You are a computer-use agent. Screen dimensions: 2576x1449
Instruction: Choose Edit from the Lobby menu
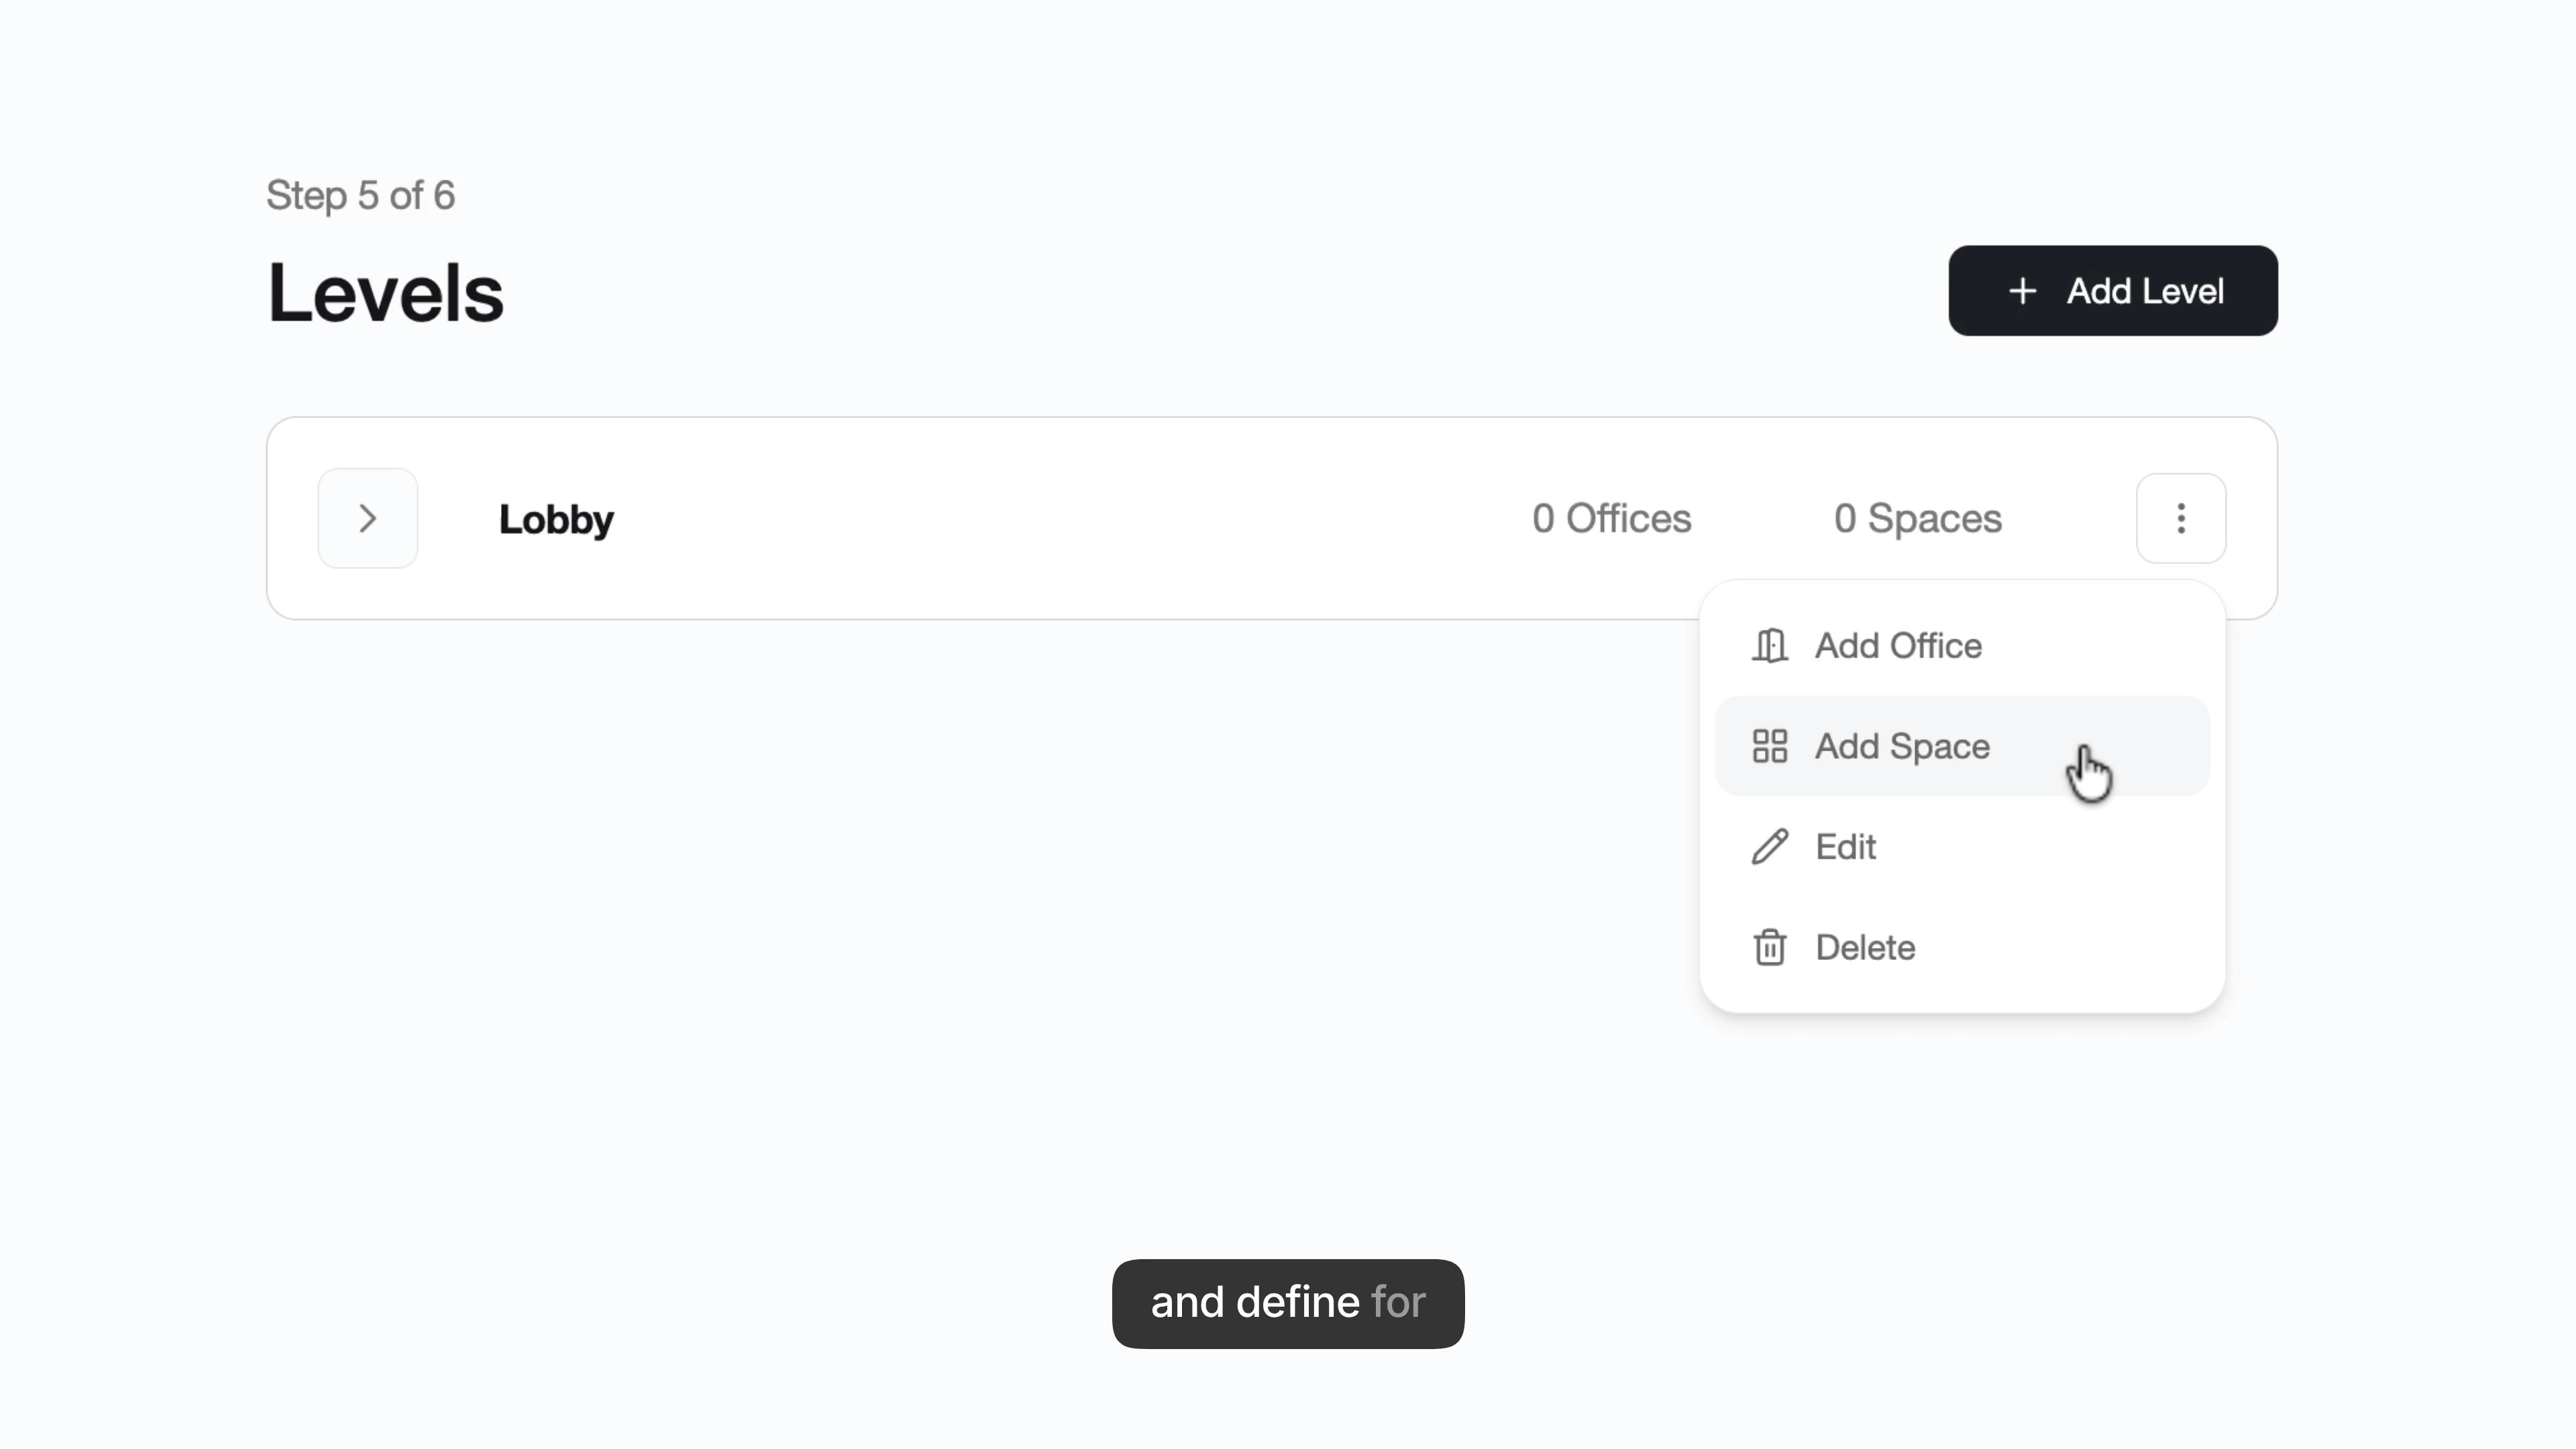pos(1962,846)
